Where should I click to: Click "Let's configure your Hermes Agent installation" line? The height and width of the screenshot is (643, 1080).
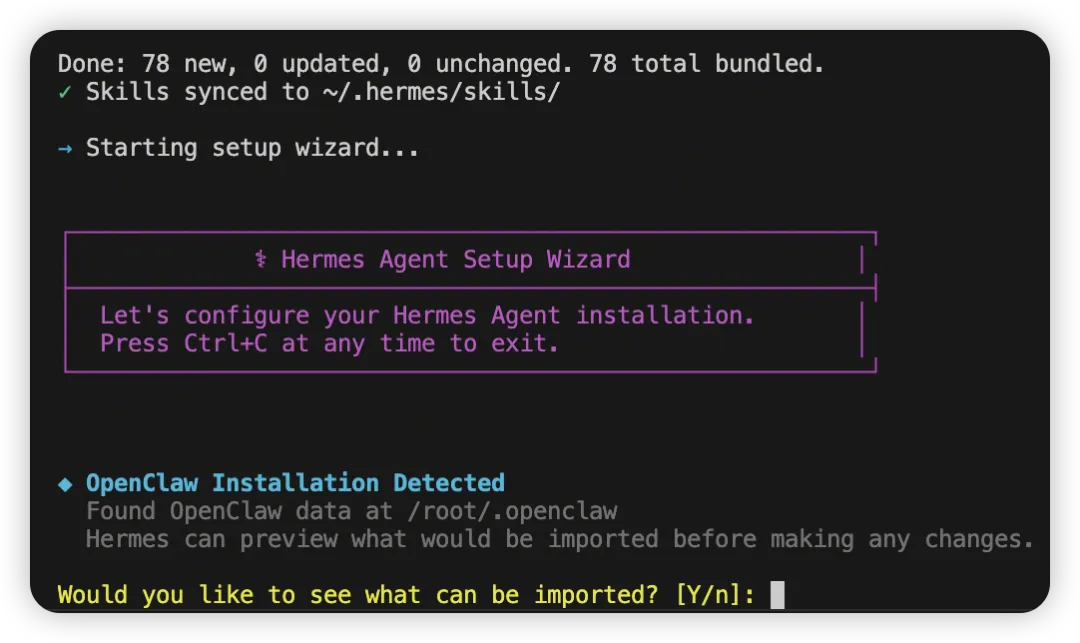tap(427, 316)
